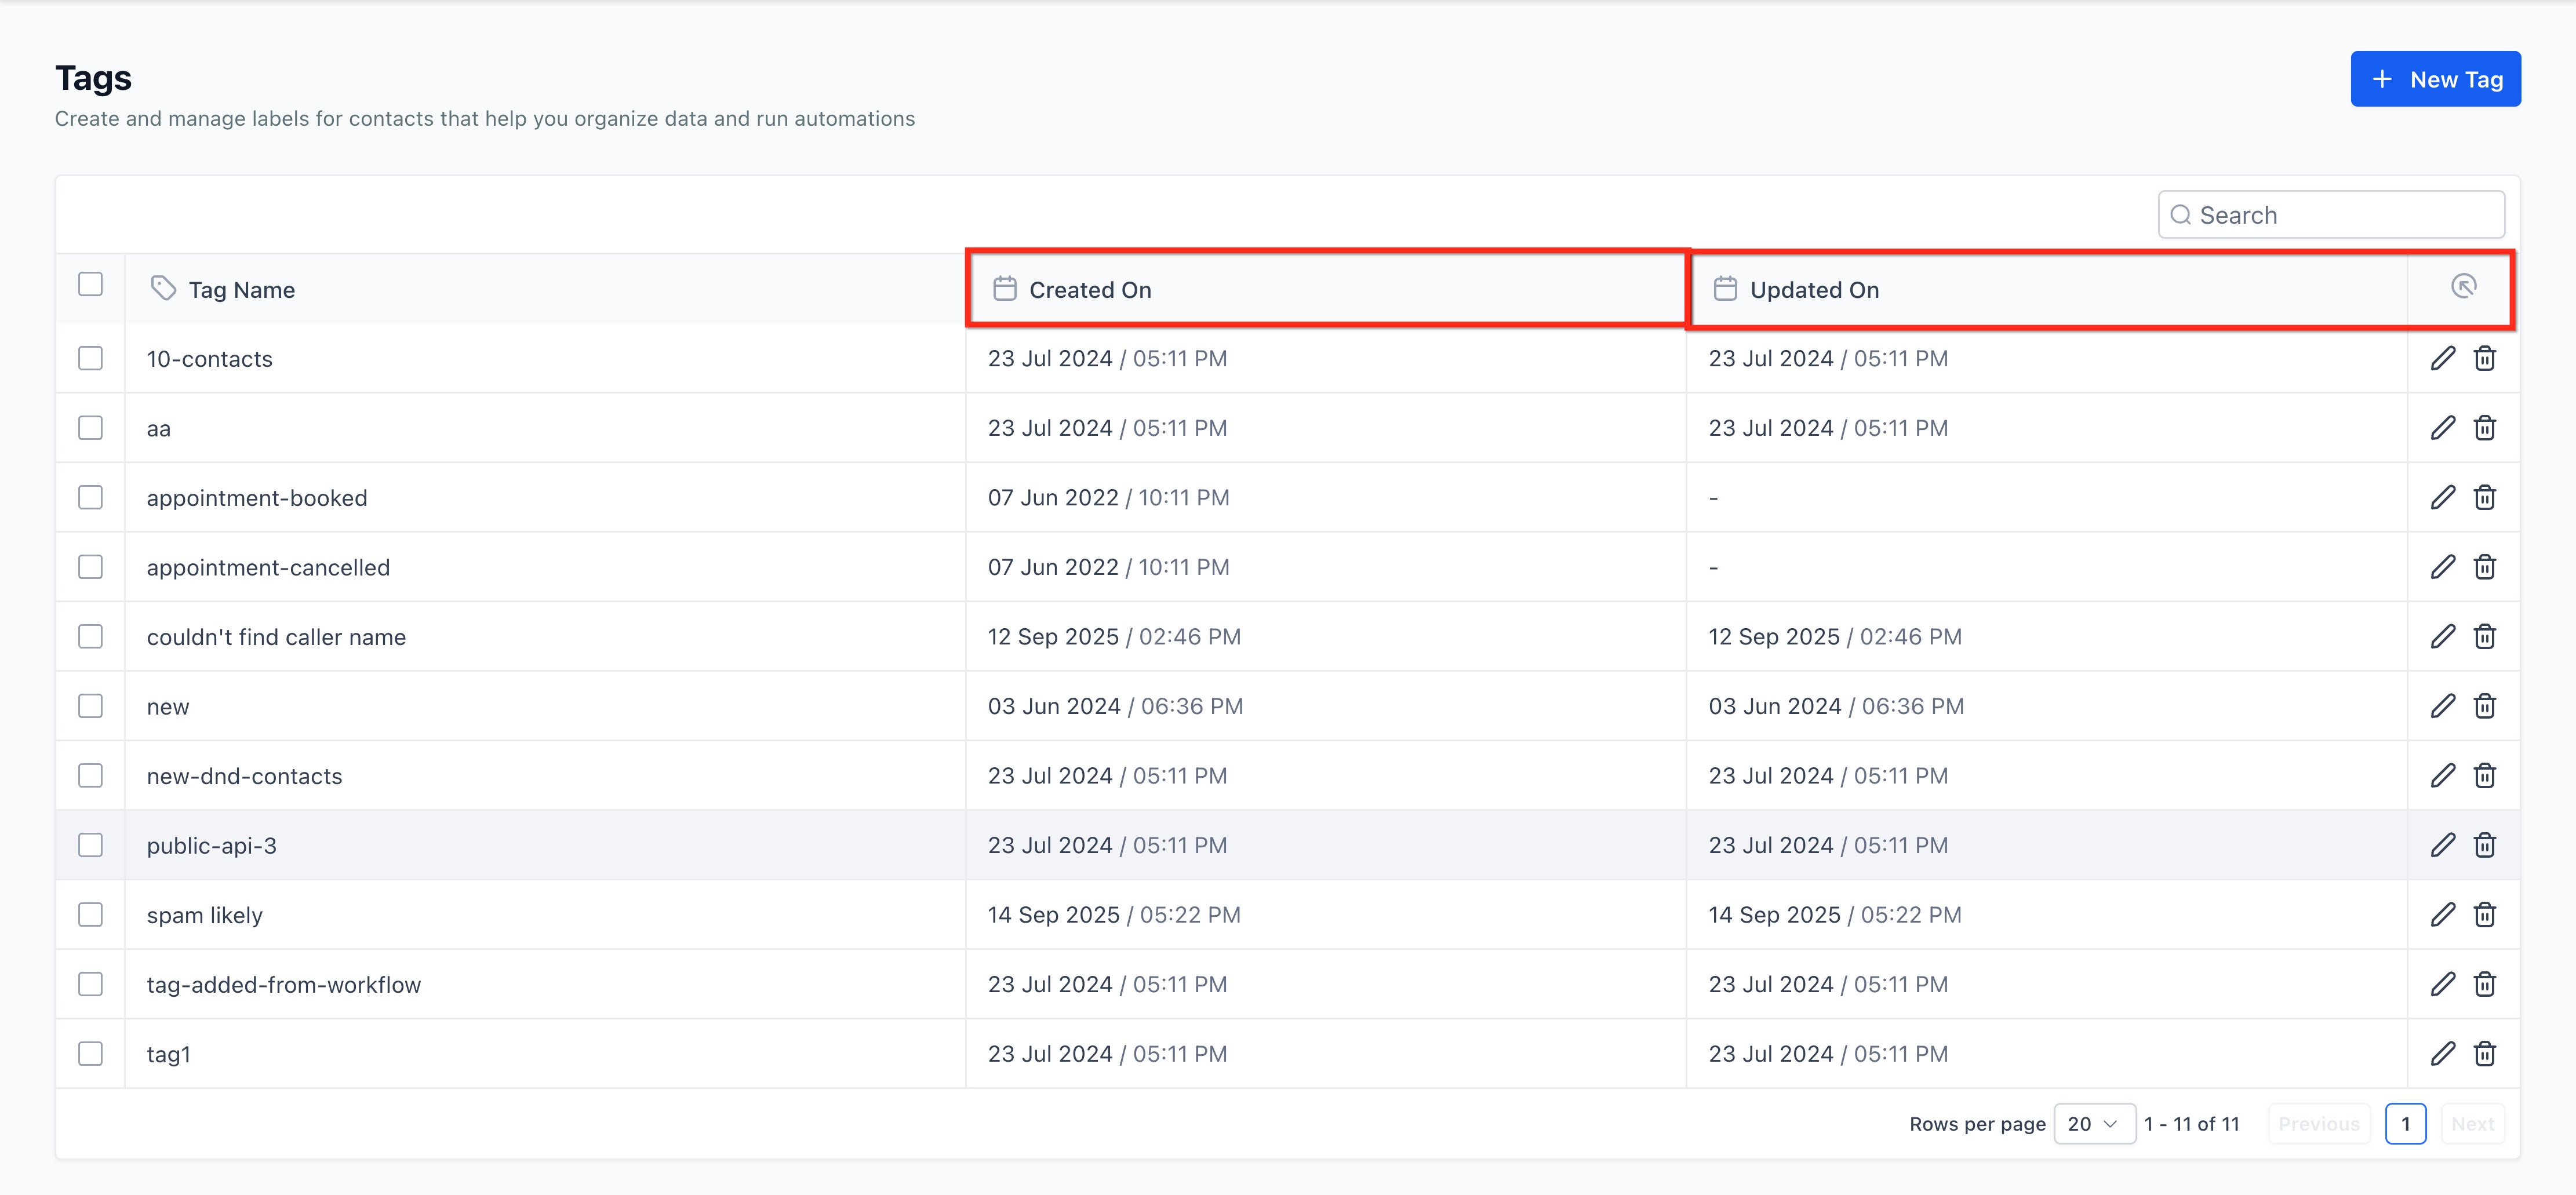
Task: Focus the Search input field
Action: pos(2340,215)
